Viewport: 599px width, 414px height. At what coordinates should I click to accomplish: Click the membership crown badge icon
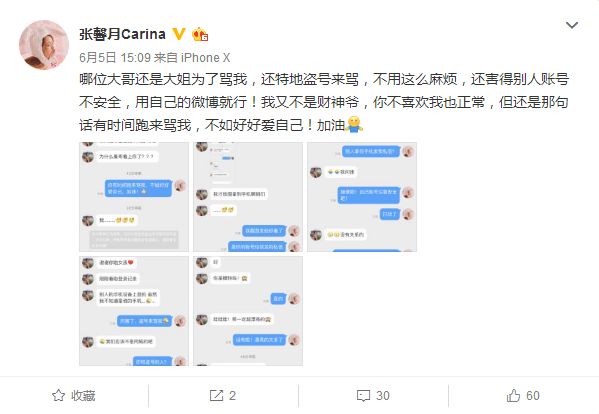tap(200, 34)
